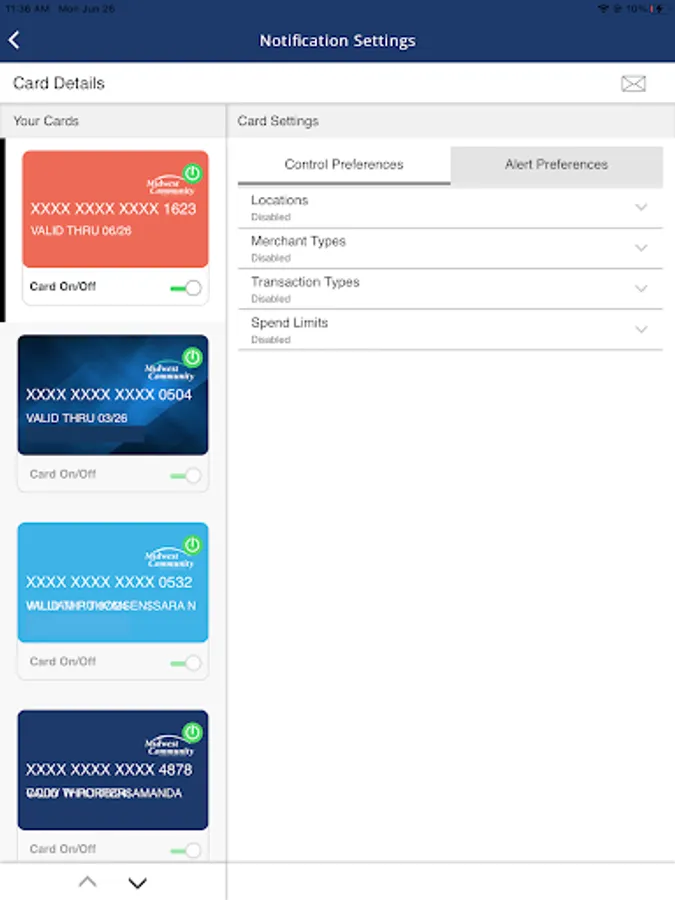
Task: Tap green power icon on card 4878
Action: coord(192,732)
